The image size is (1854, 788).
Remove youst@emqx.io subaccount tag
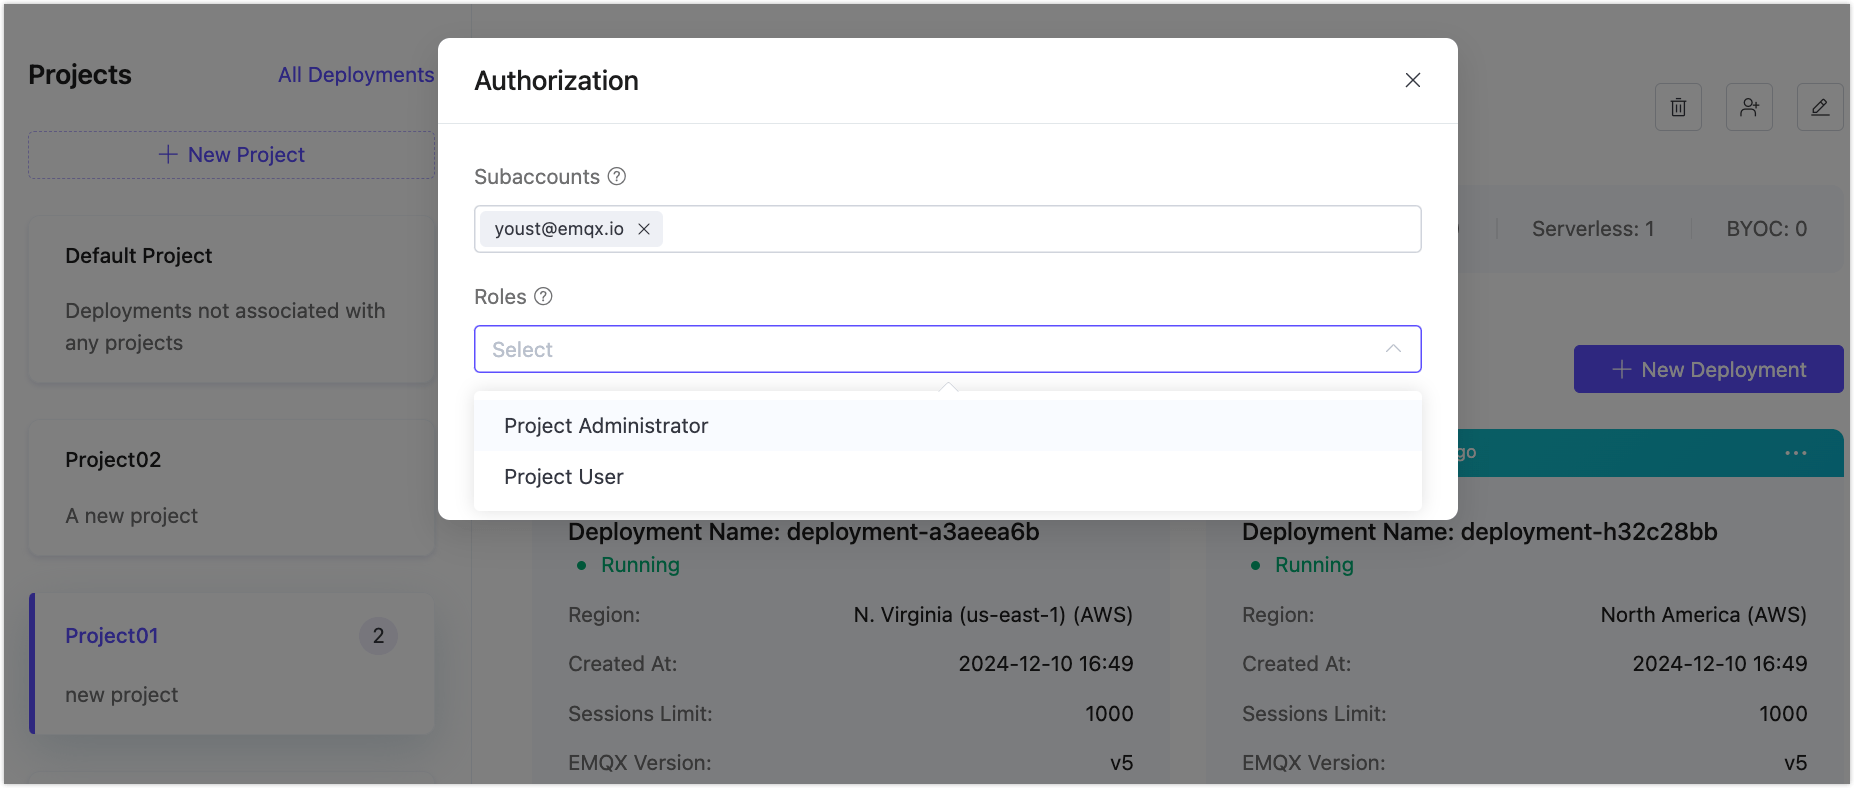click(x=644, y=229)
